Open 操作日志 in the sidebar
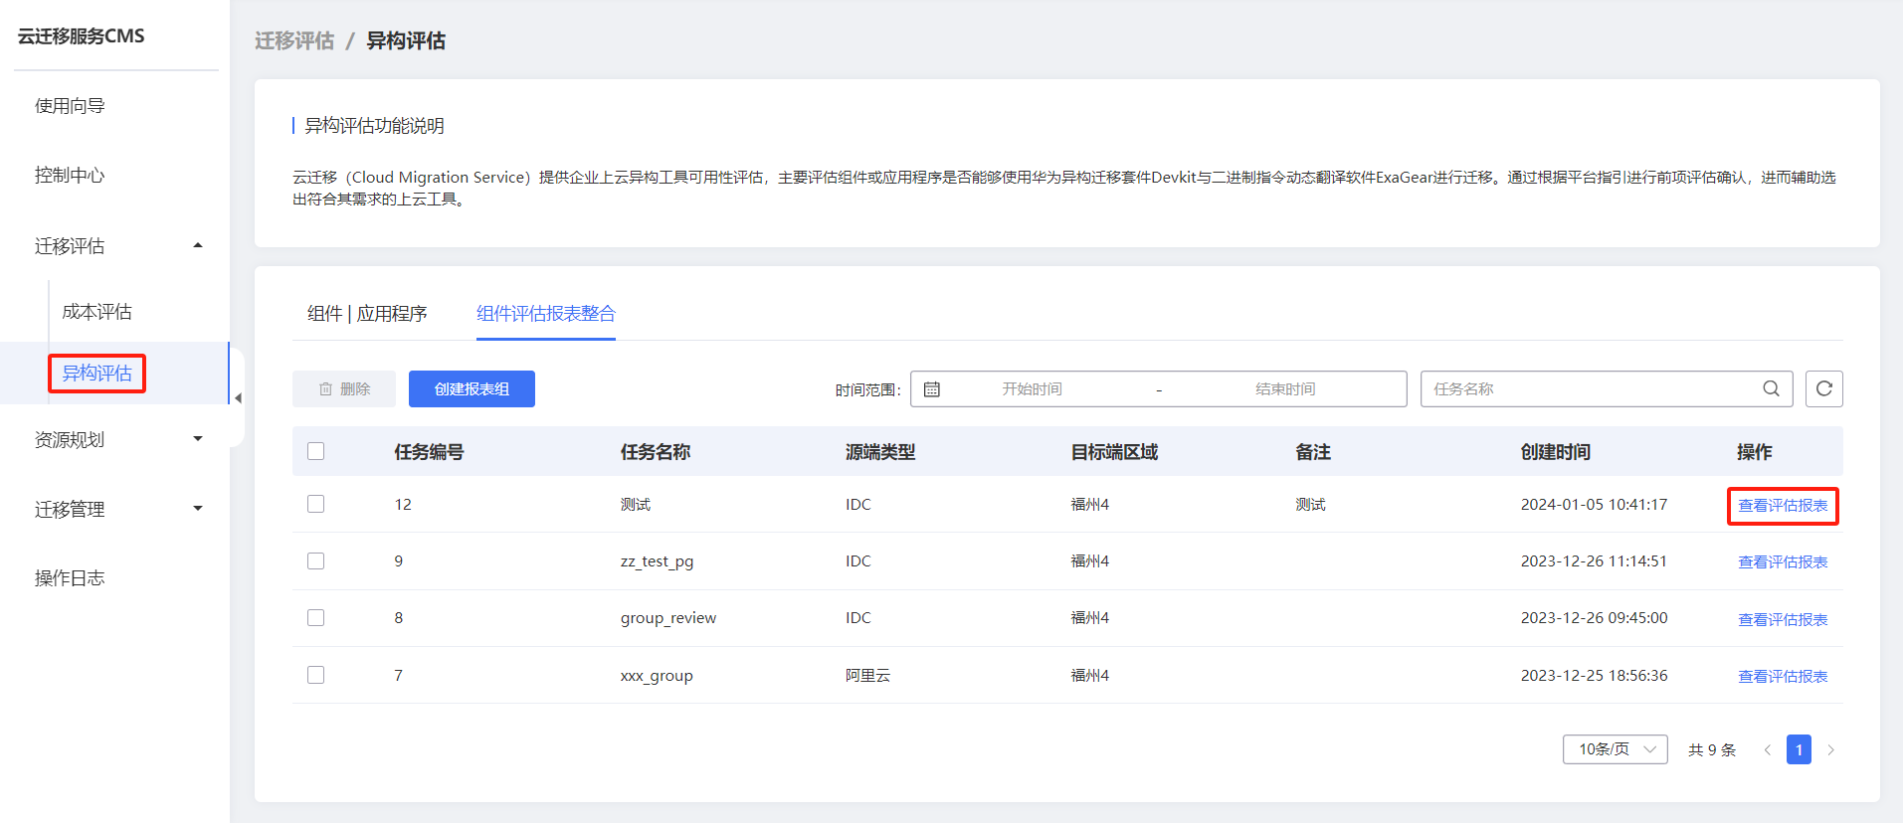The width and height of the screenshot is (1903, 823). tap(70, 578)
